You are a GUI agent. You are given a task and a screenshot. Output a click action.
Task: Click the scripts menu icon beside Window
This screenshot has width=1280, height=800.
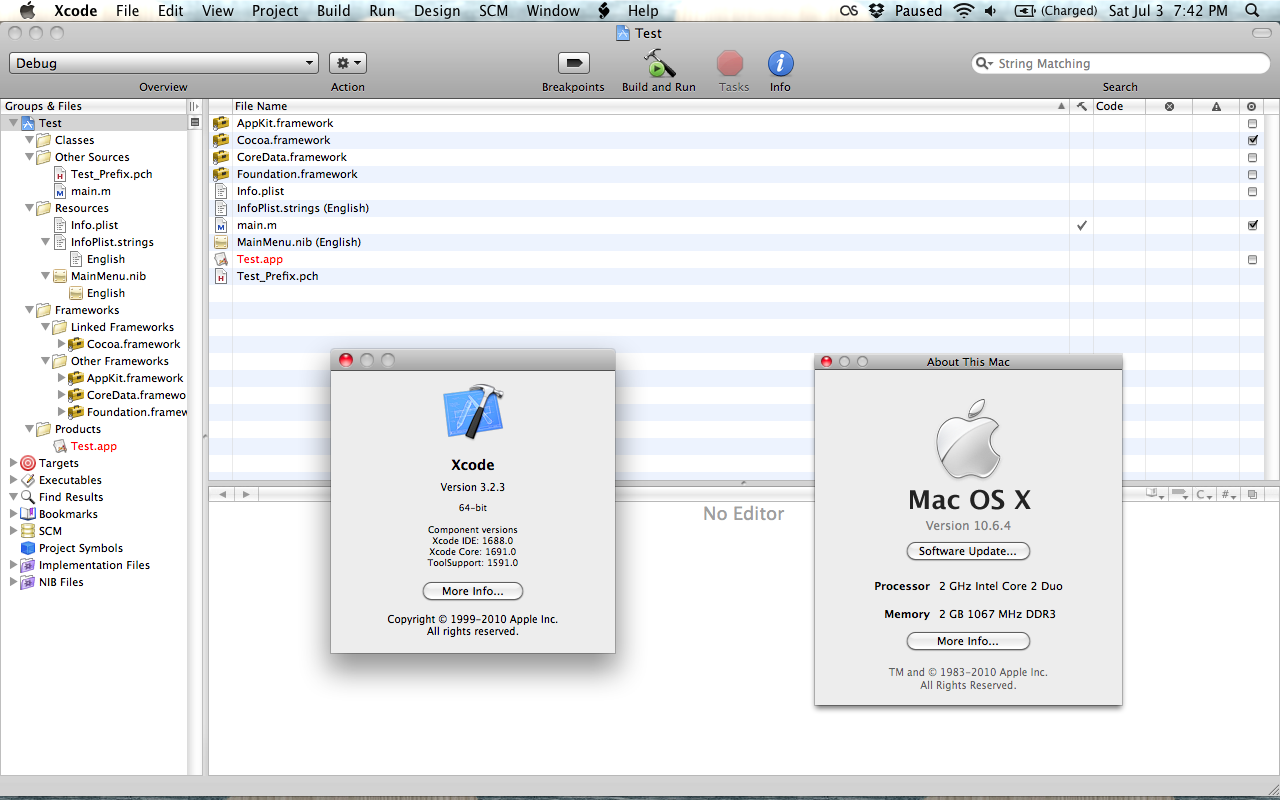[x=604, y=11]
